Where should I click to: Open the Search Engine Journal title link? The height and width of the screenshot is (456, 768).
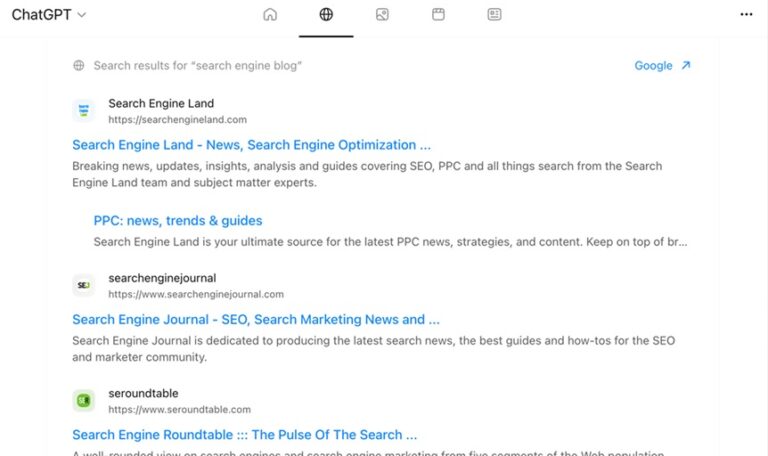click(256, 320)
